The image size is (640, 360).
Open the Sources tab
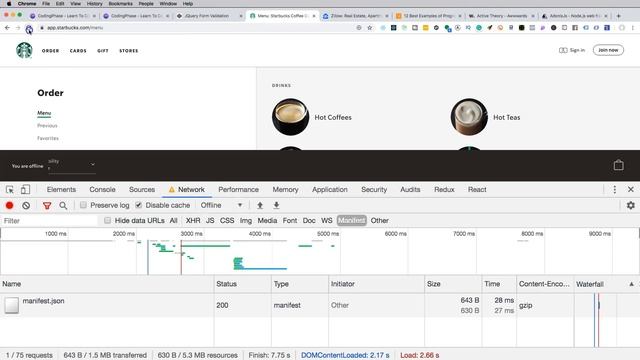[x=142, y=189]
